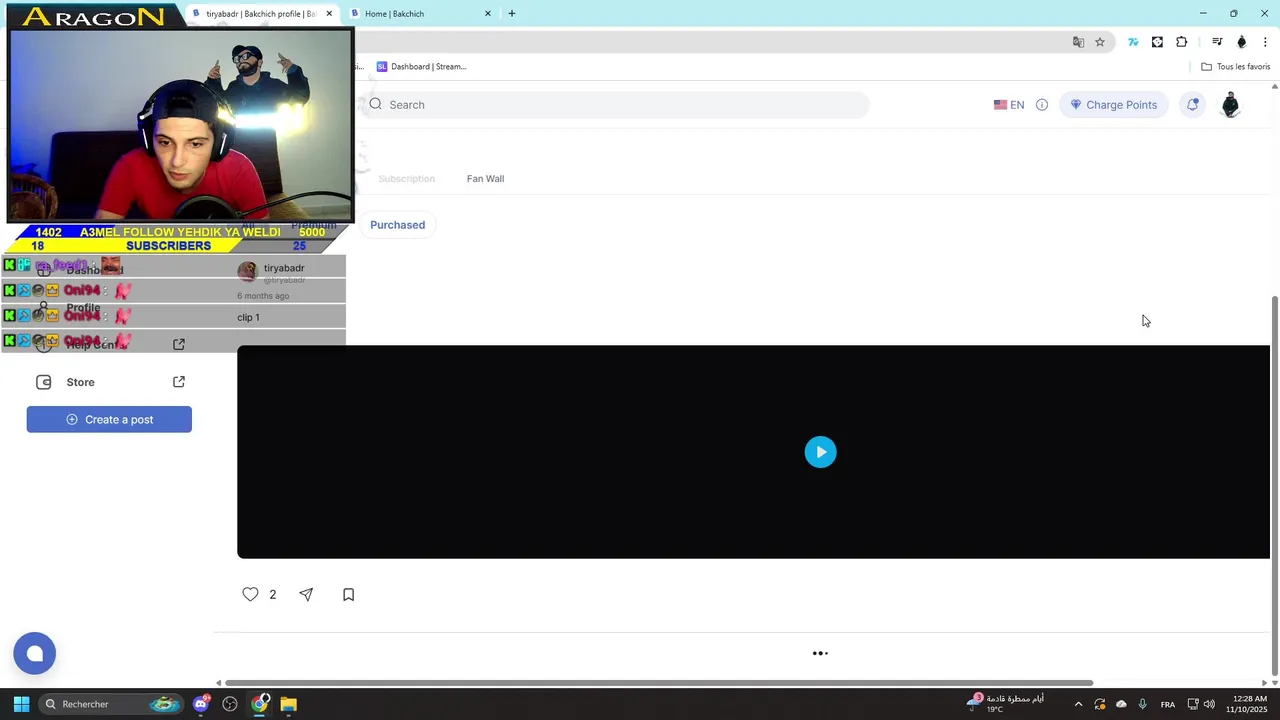This screenshot has height=720, width=1280.
Task: Open the 7TV extension icon
Action: 1133,42
